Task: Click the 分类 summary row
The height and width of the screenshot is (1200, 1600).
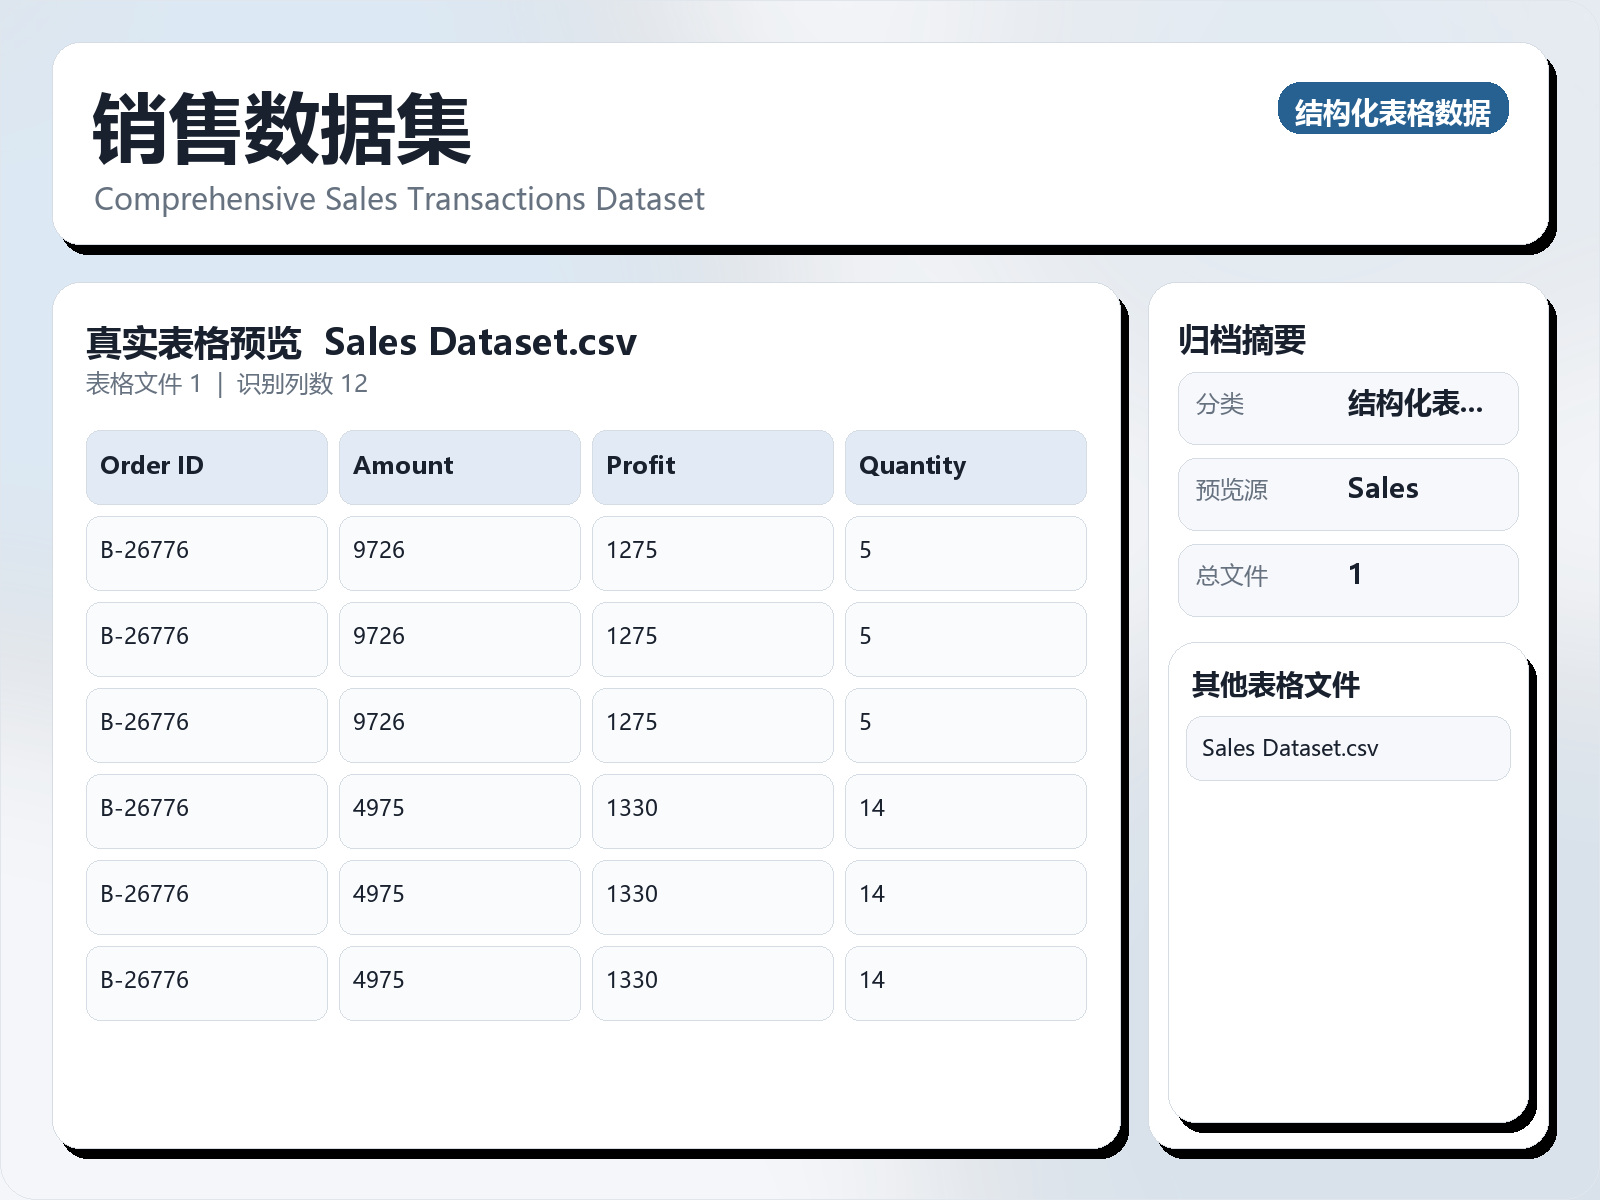Action: click(1347, 407)
